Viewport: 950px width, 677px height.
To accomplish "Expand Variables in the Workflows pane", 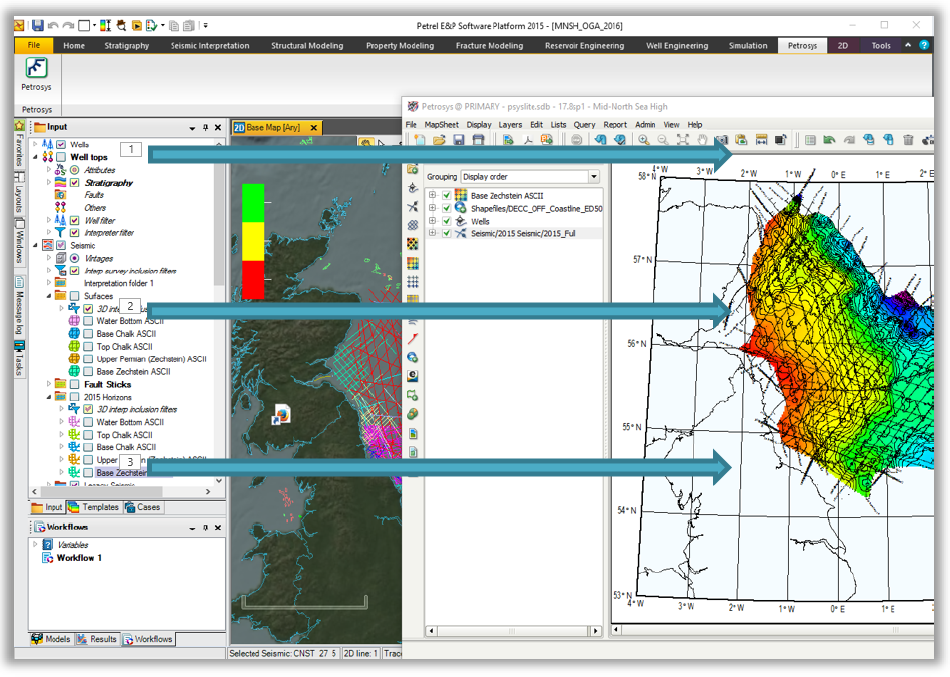I will point(35,544).
